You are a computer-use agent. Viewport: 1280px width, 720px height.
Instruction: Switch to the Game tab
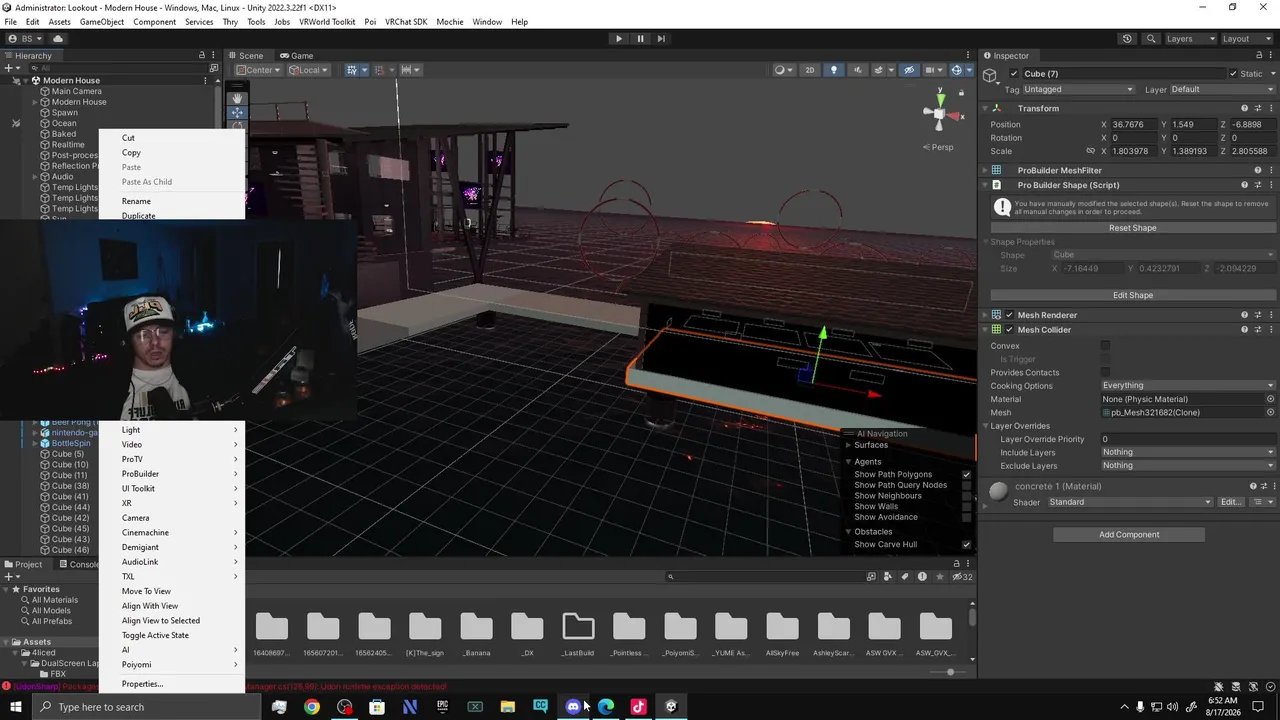296,56
